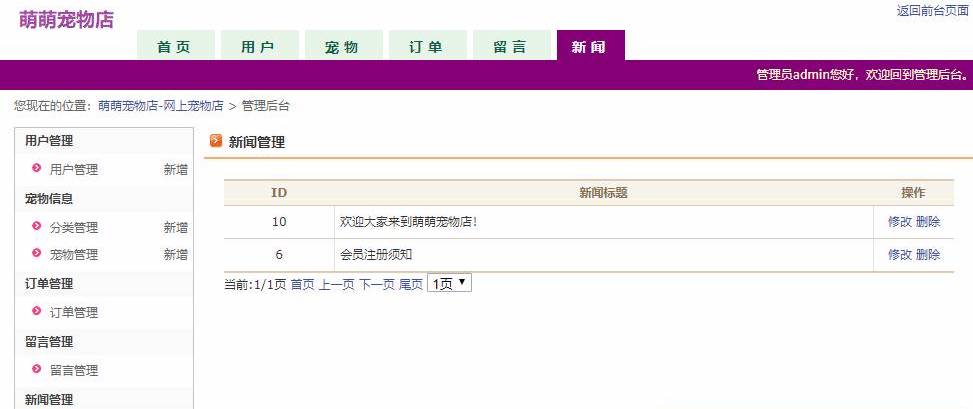Go to 首页 in pagination
The height and width of the screenshot is (409, 973).
[303, 284]
